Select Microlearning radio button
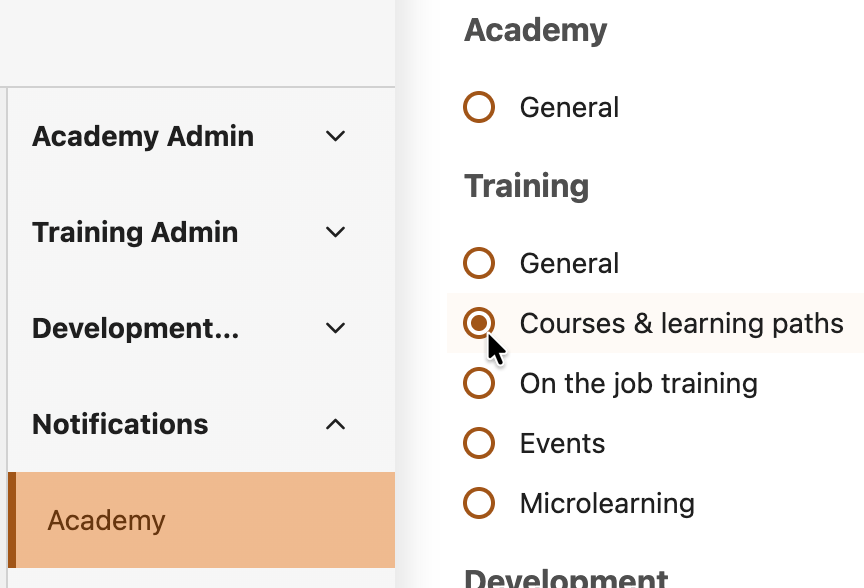Image resolution: width=864 pixels, height=588 pixels. tap(480, 503)
